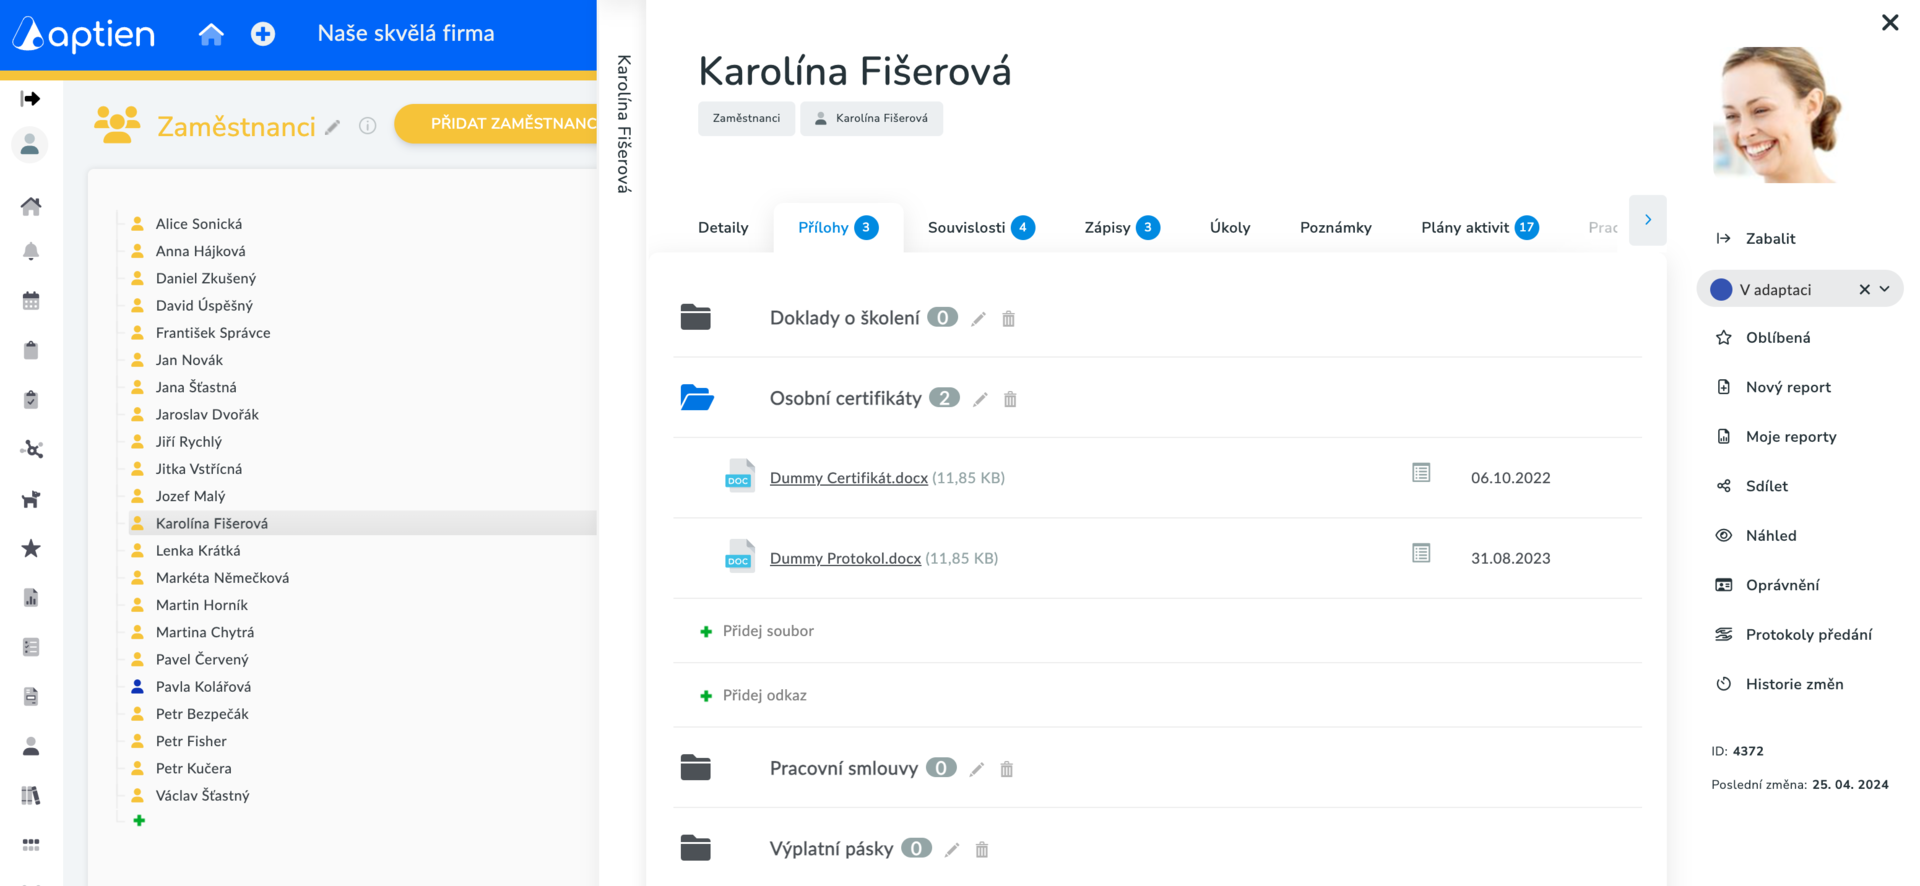This screenshot has width=1920, height=886.
Task: Click the Karolína Fišerová breadcrumb chip
Action: tap(871, 118)
